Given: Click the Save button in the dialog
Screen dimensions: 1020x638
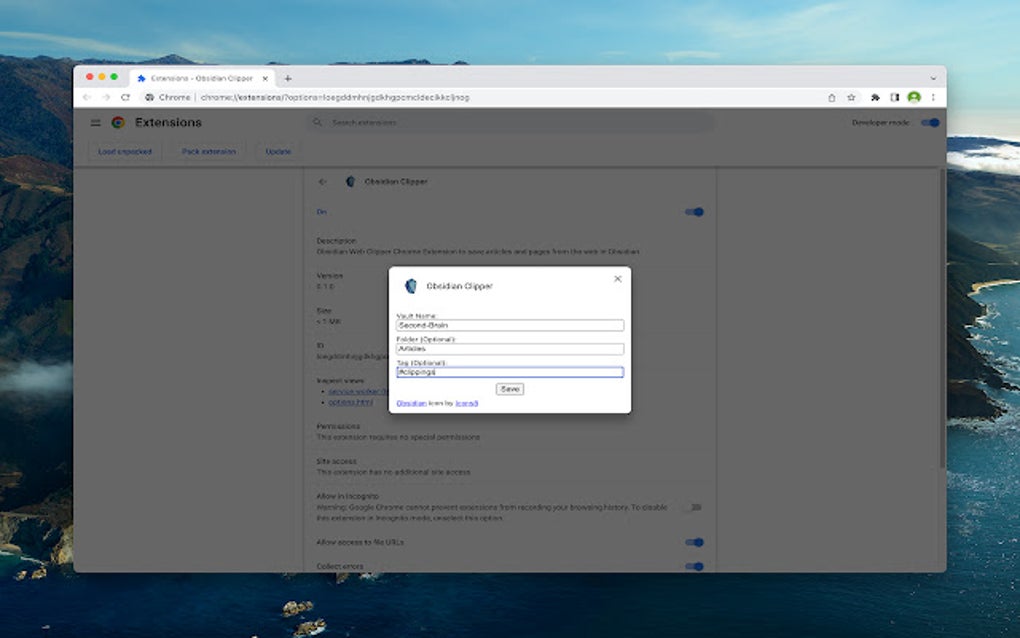Looking at the screenshot, I should (510, 389).
